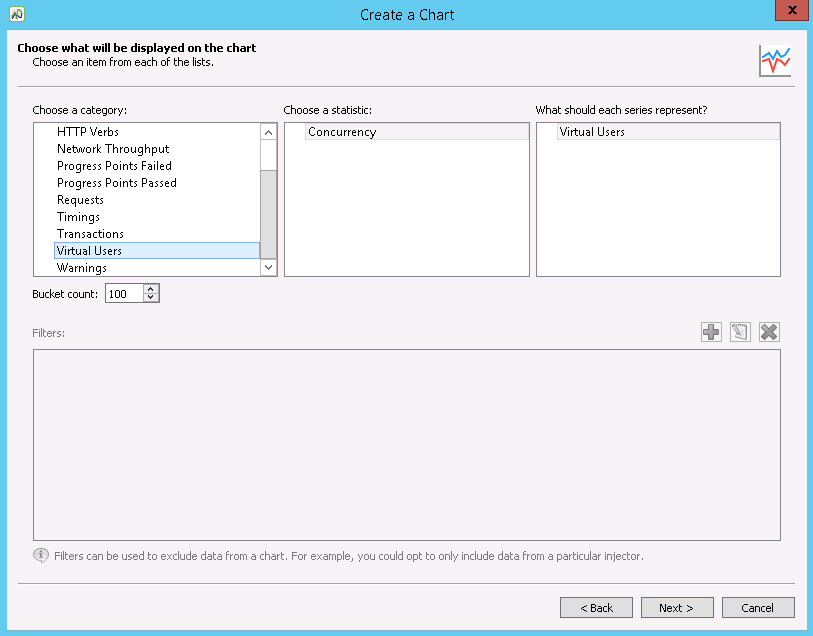The width and height of the screenshot is (813, 636).
Task: Select the Concurrency statistic
Action: (342, 132)
